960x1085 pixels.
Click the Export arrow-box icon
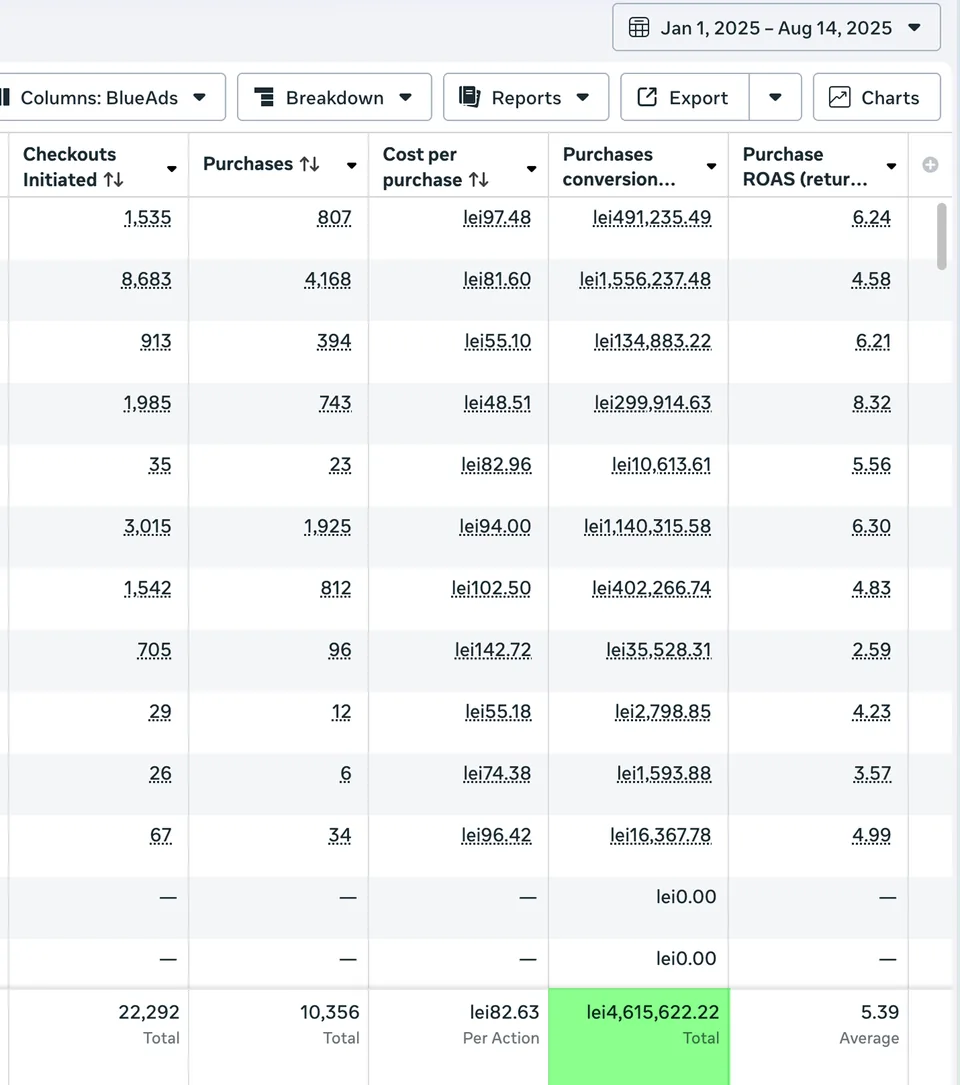coord(646,97)
